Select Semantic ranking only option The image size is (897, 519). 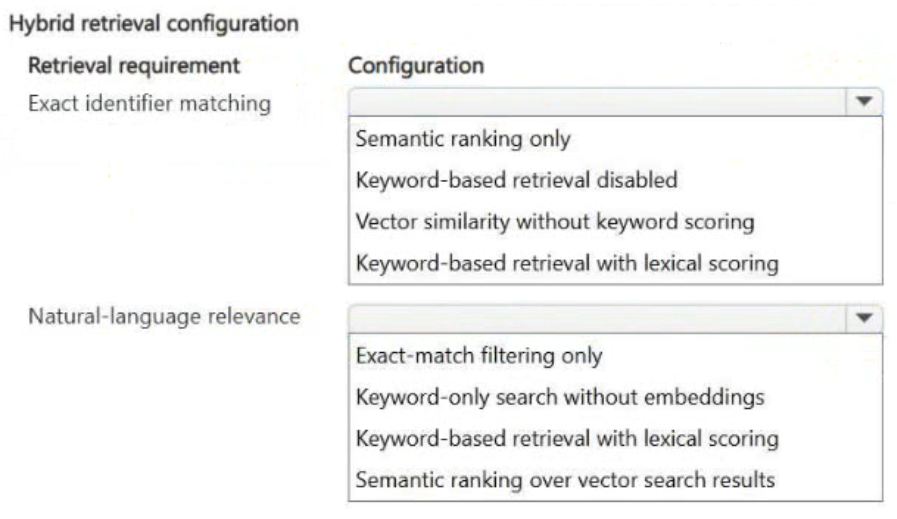pyautogui.click(x=463, y=139)
